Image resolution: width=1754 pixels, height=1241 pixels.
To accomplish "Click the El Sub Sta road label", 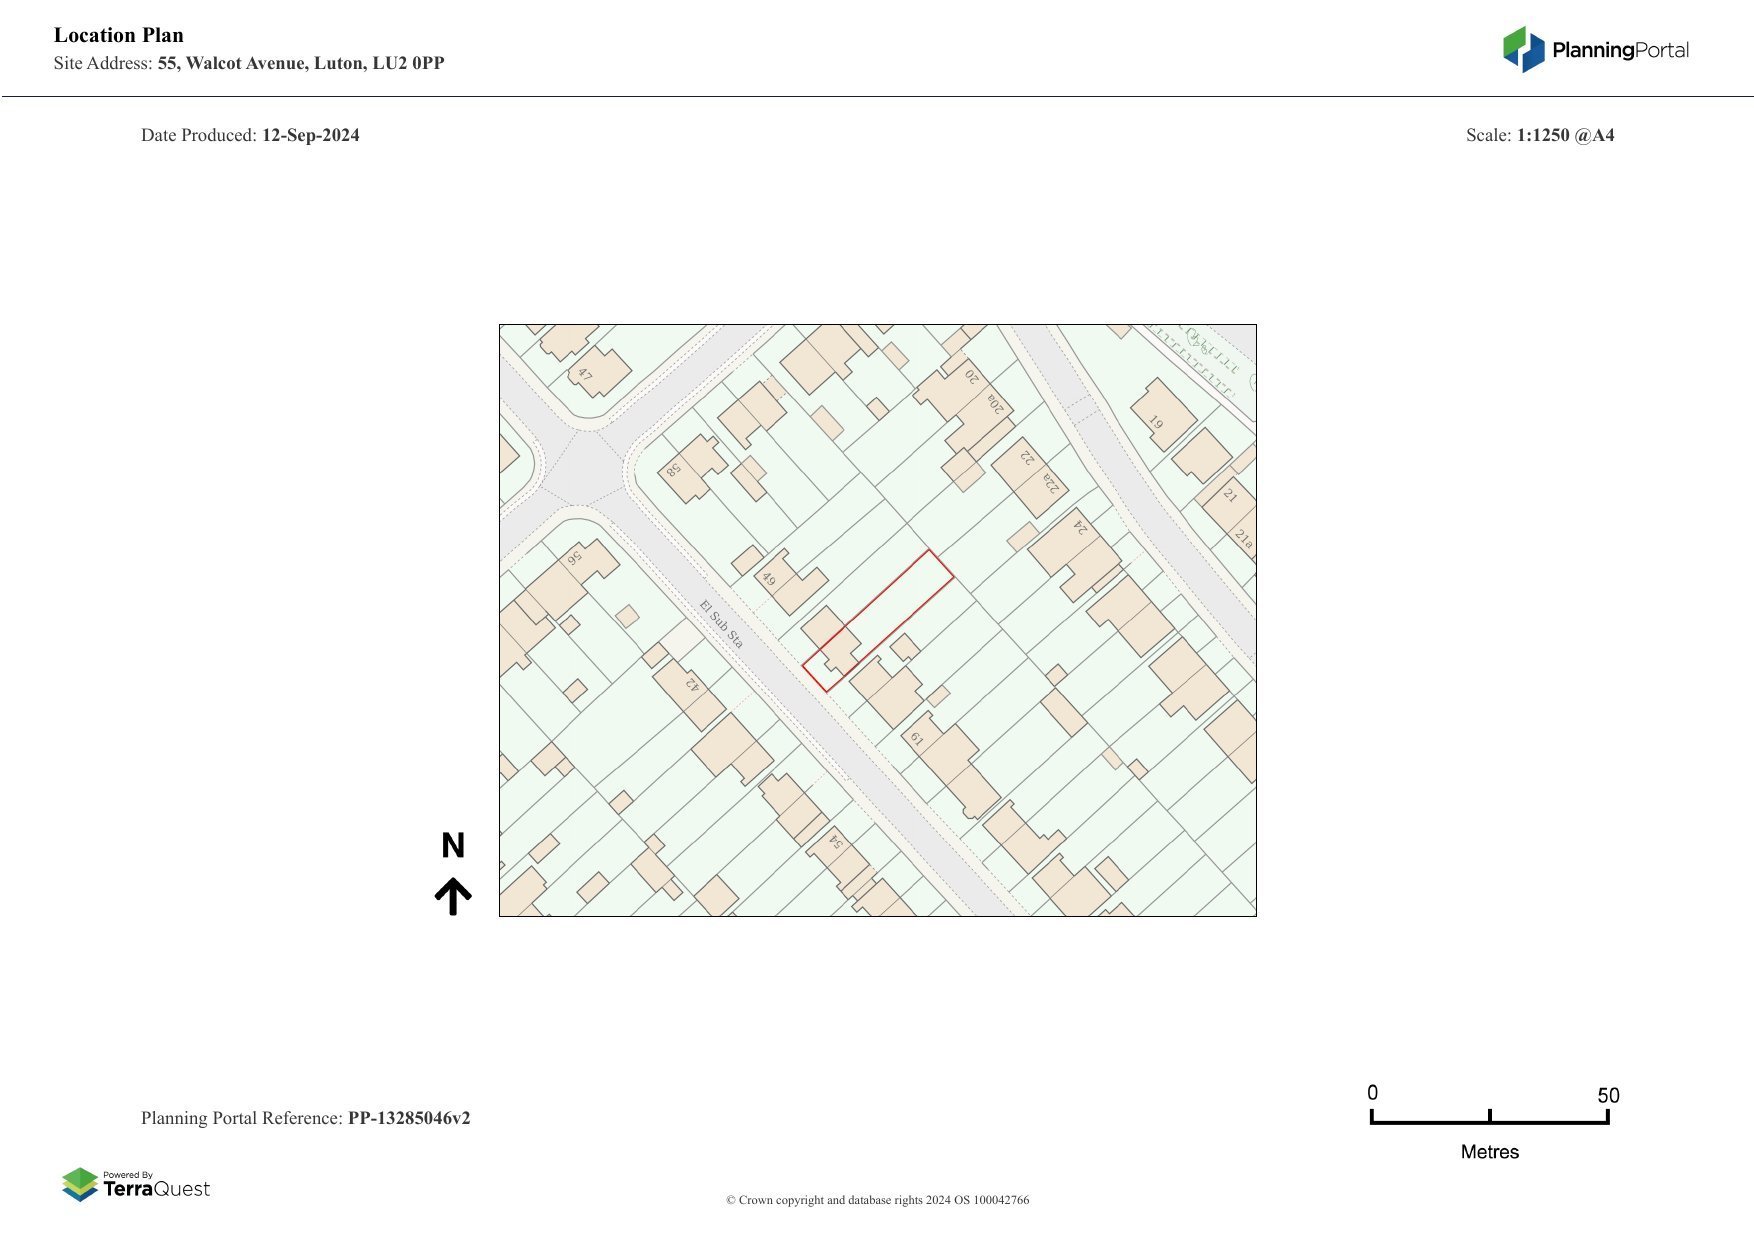I will (721, 623).
